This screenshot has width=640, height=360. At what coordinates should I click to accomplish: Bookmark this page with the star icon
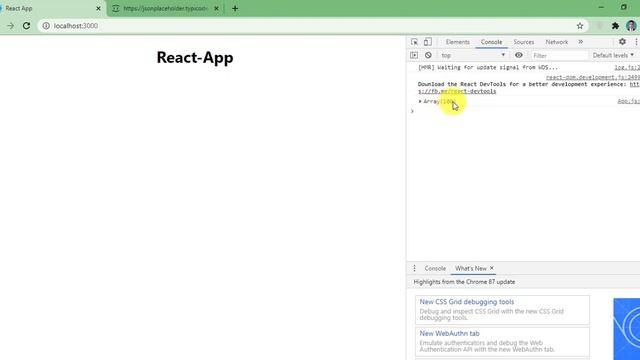click(580, 26)
